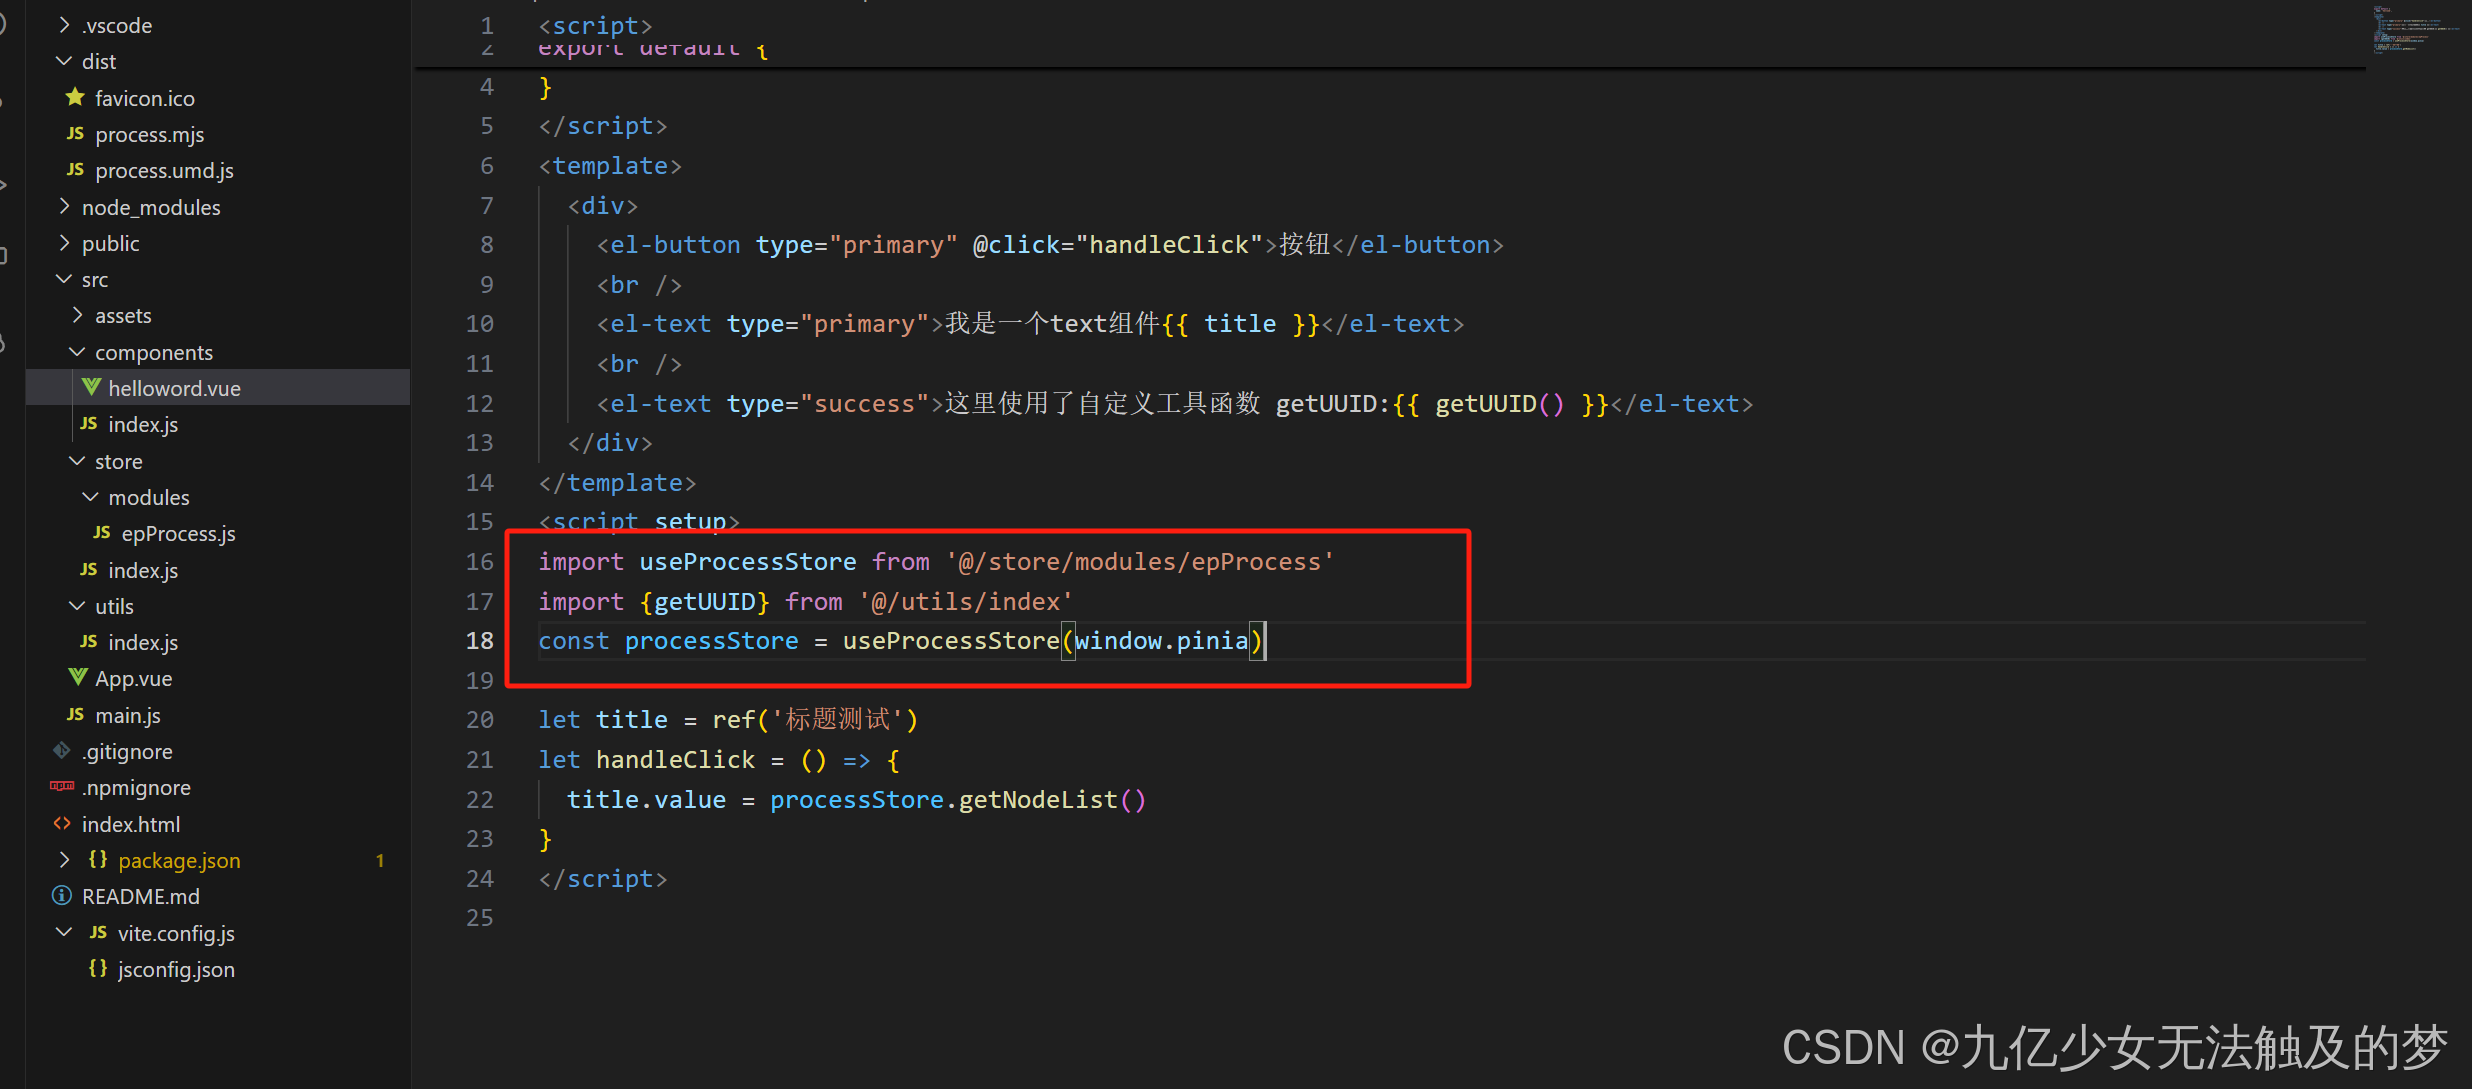This screenshot has height=1089, width=2472.
Task: Collapse the utils folder chevron
Action: click(77, 606)
